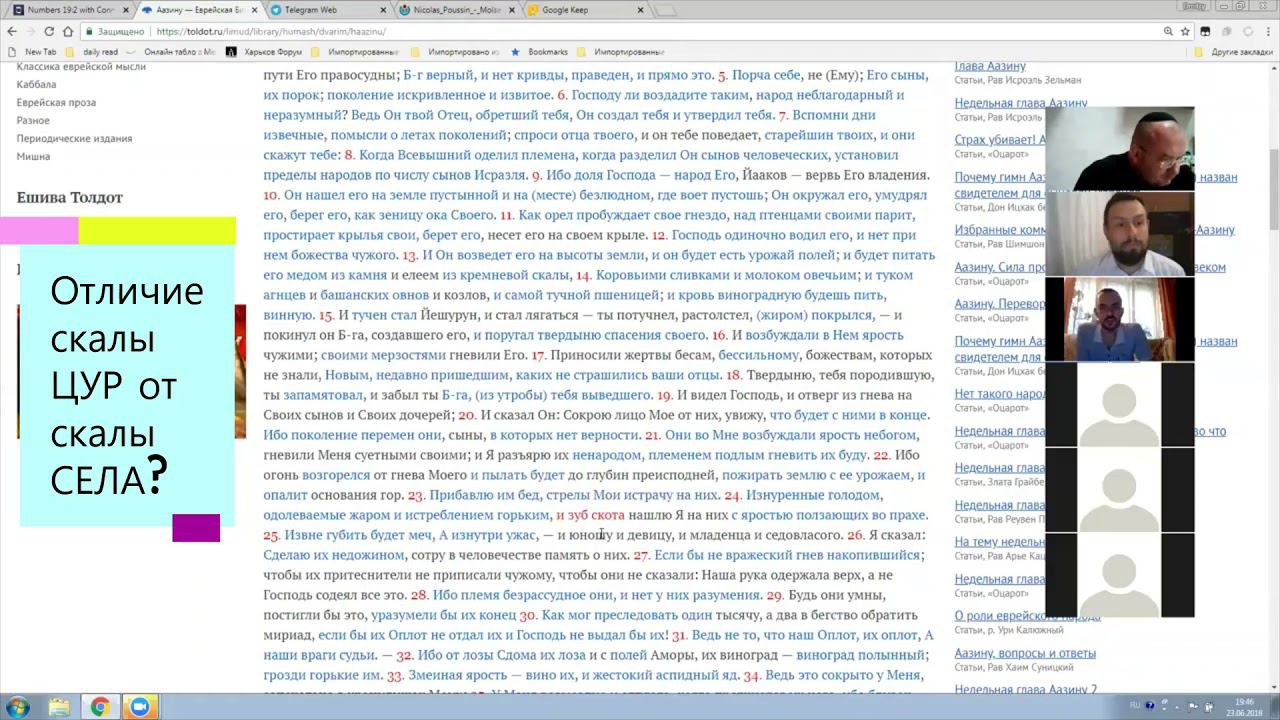Click the taskbar clock showing 19:46
The image size is (1280, 720).
(x=1244, y=707)
